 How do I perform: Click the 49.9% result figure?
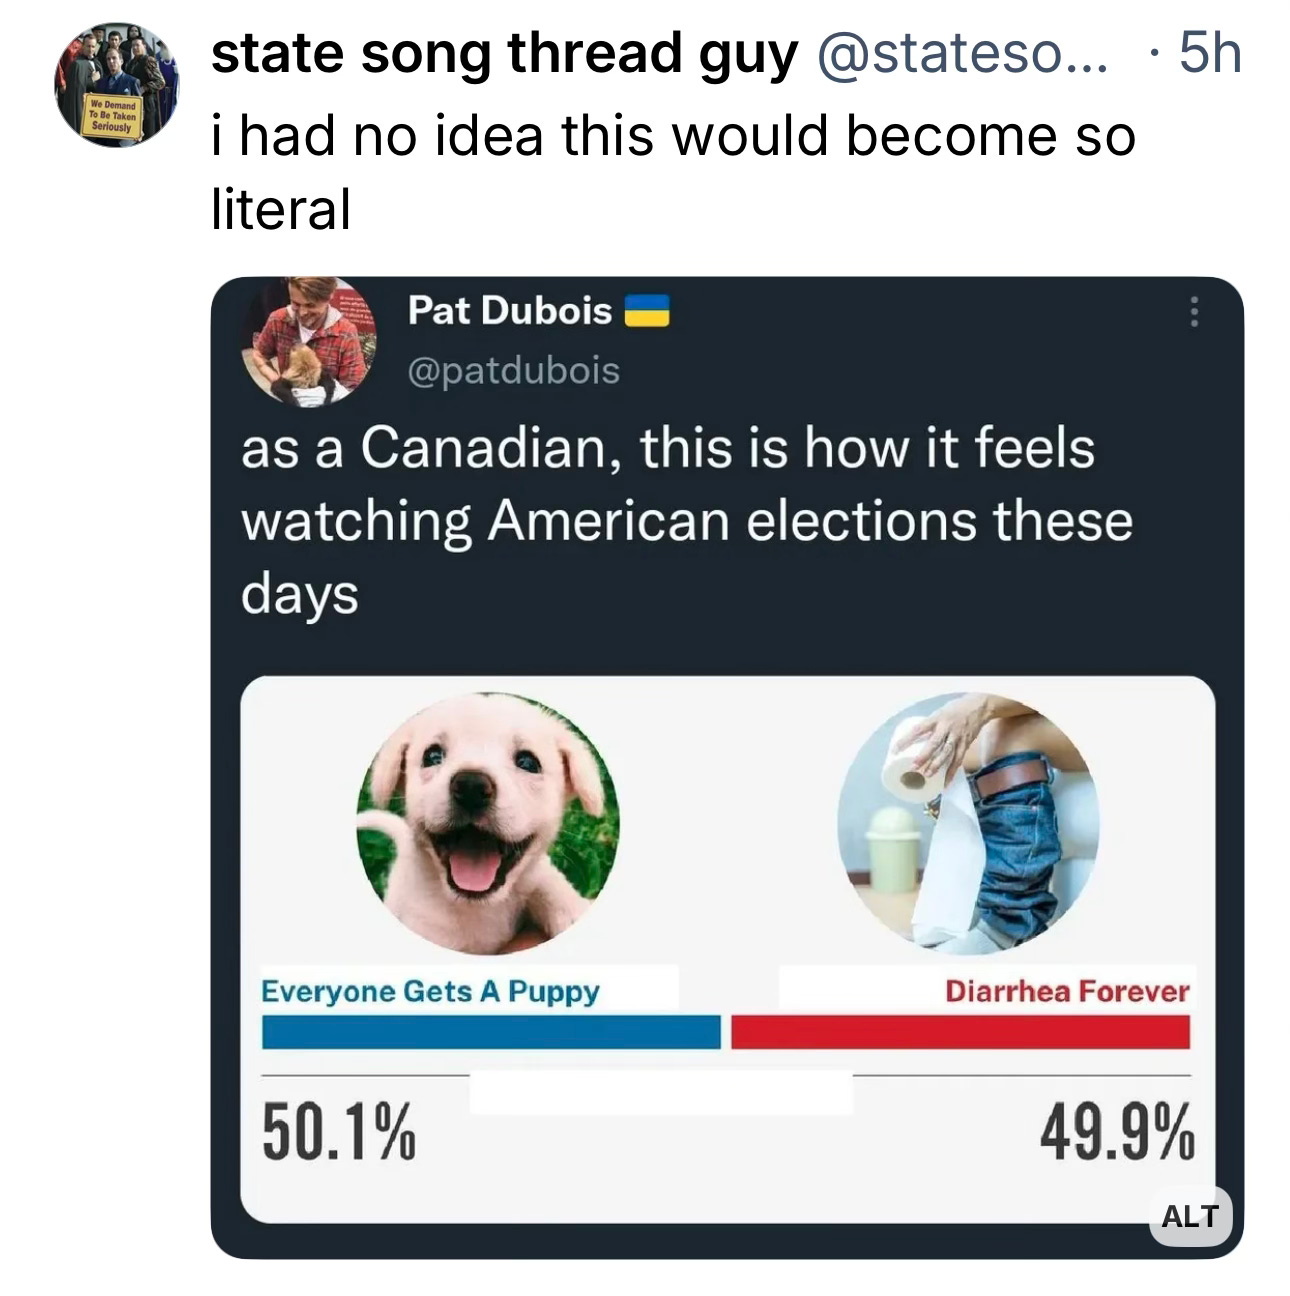pyautogui.click(x=1117, y=1133)
